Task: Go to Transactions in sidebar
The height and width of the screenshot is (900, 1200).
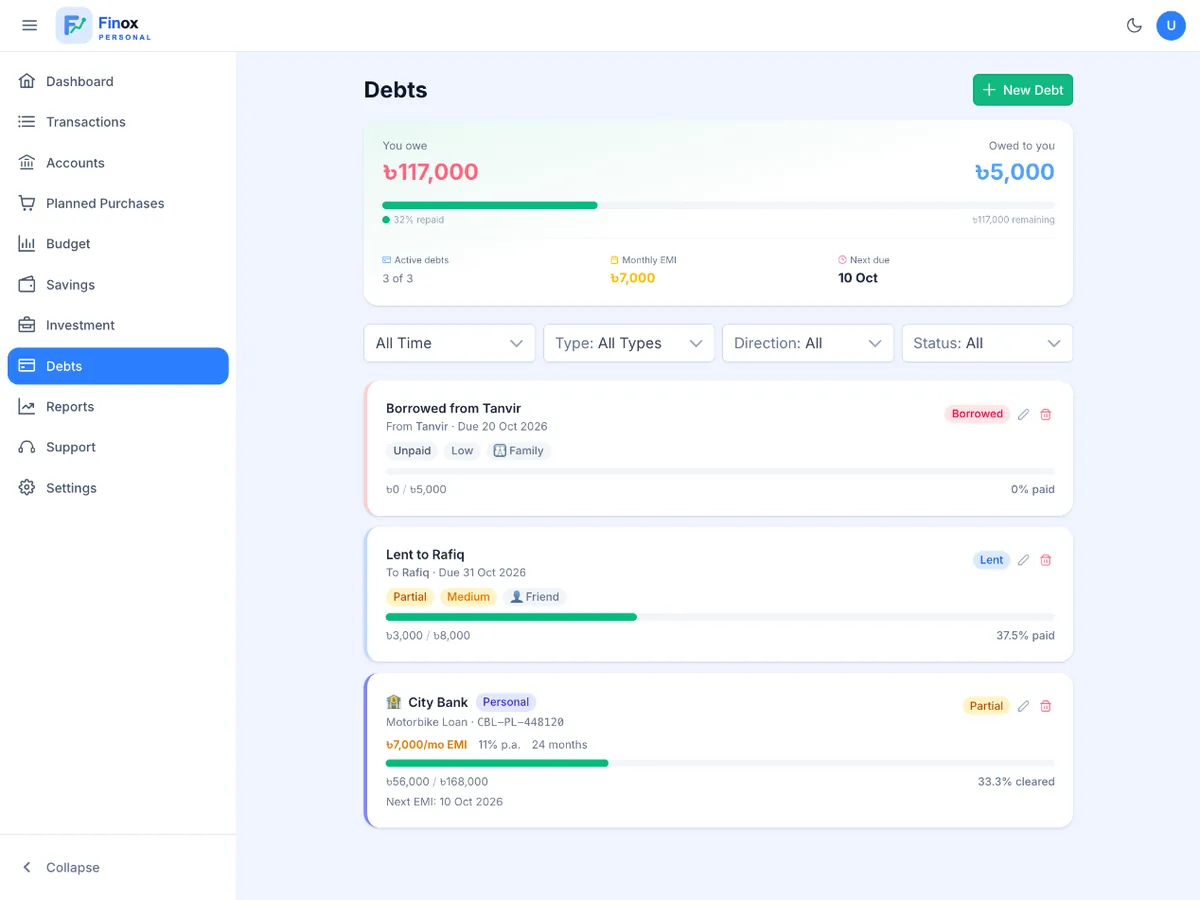Action: (x=118, y=122)
